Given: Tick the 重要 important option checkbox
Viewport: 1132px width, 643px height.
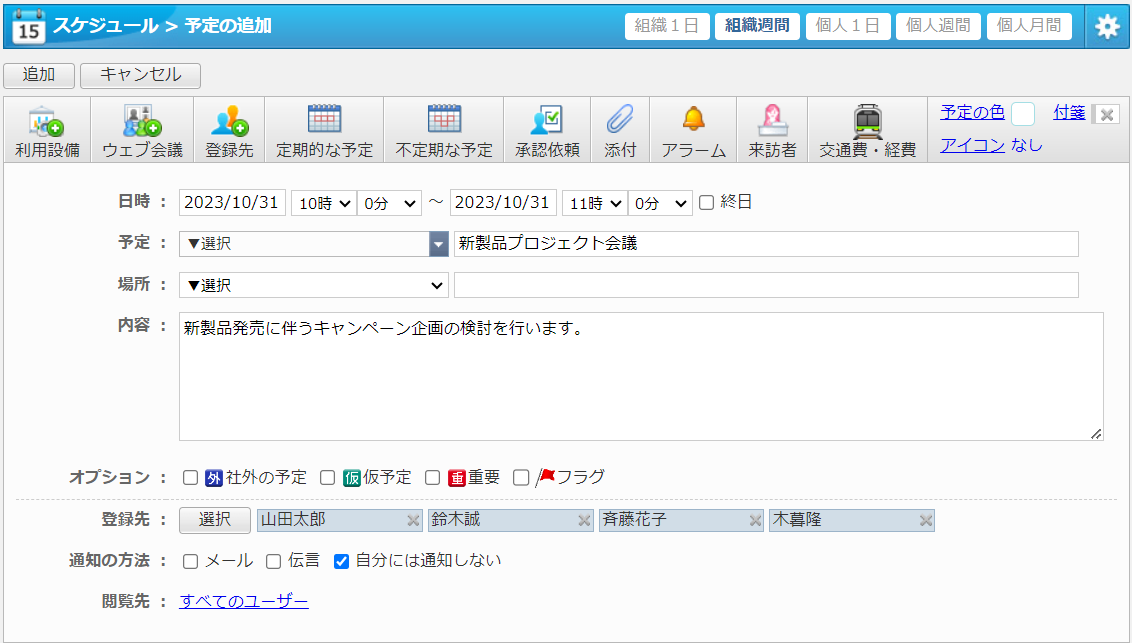Looking at the screenshot, I should (x=433, y=478).
